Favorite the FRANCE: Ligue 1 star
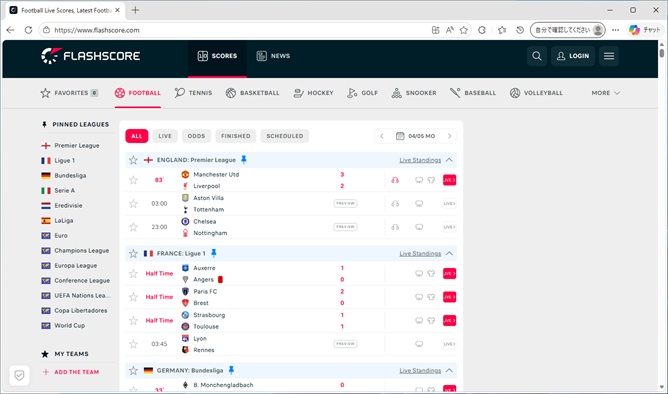This screenshot has width=668, height=394. pos(133,253)
